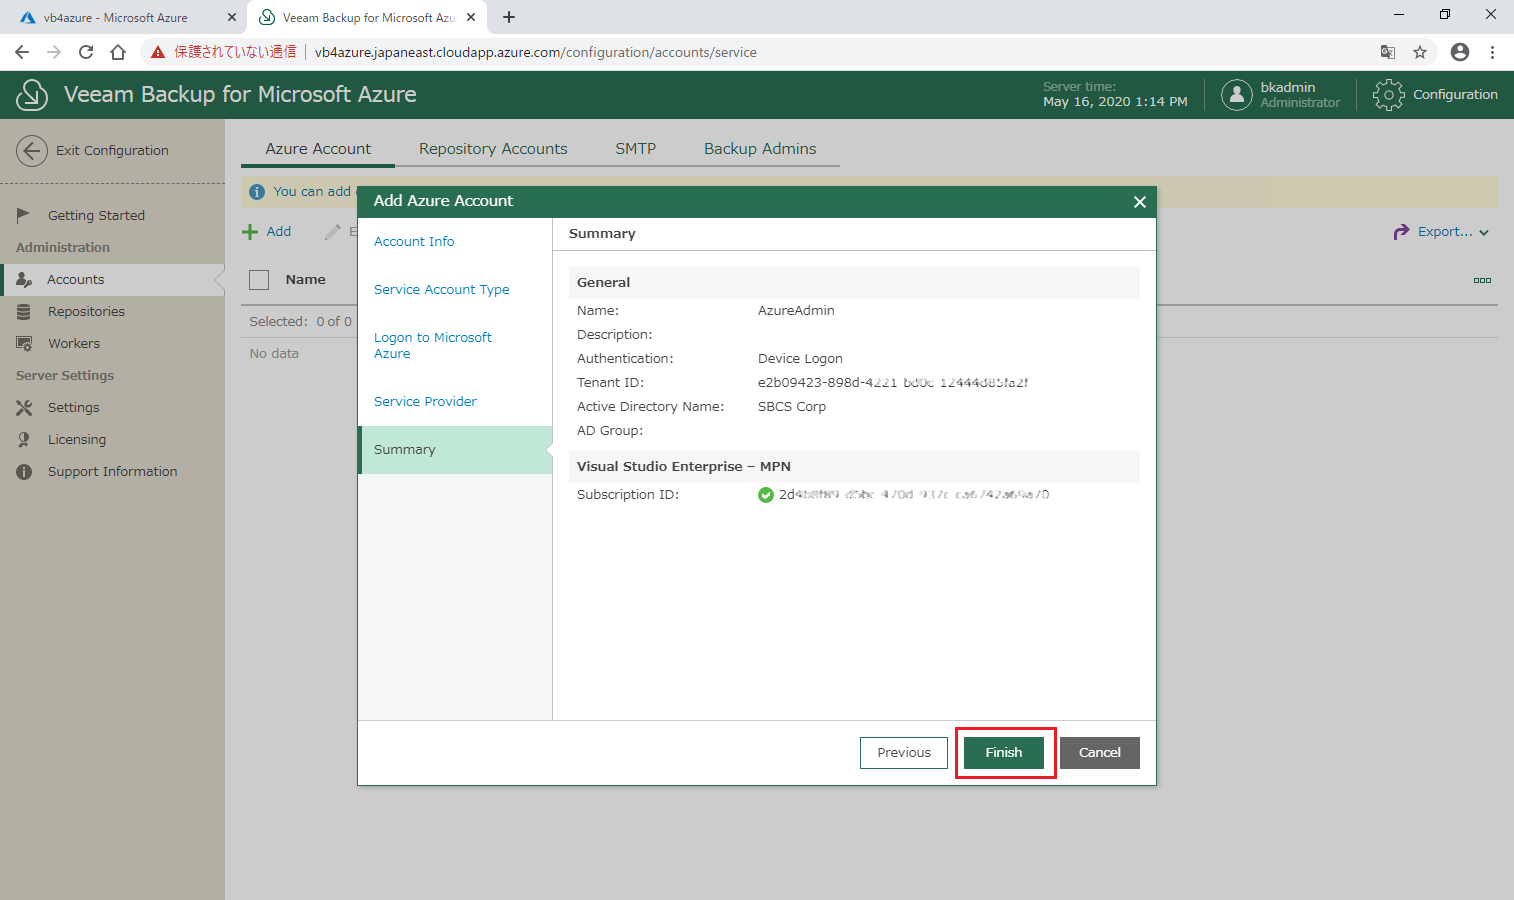
Task: Click the Repositories database icon
Action: click(x=23, y=312)
